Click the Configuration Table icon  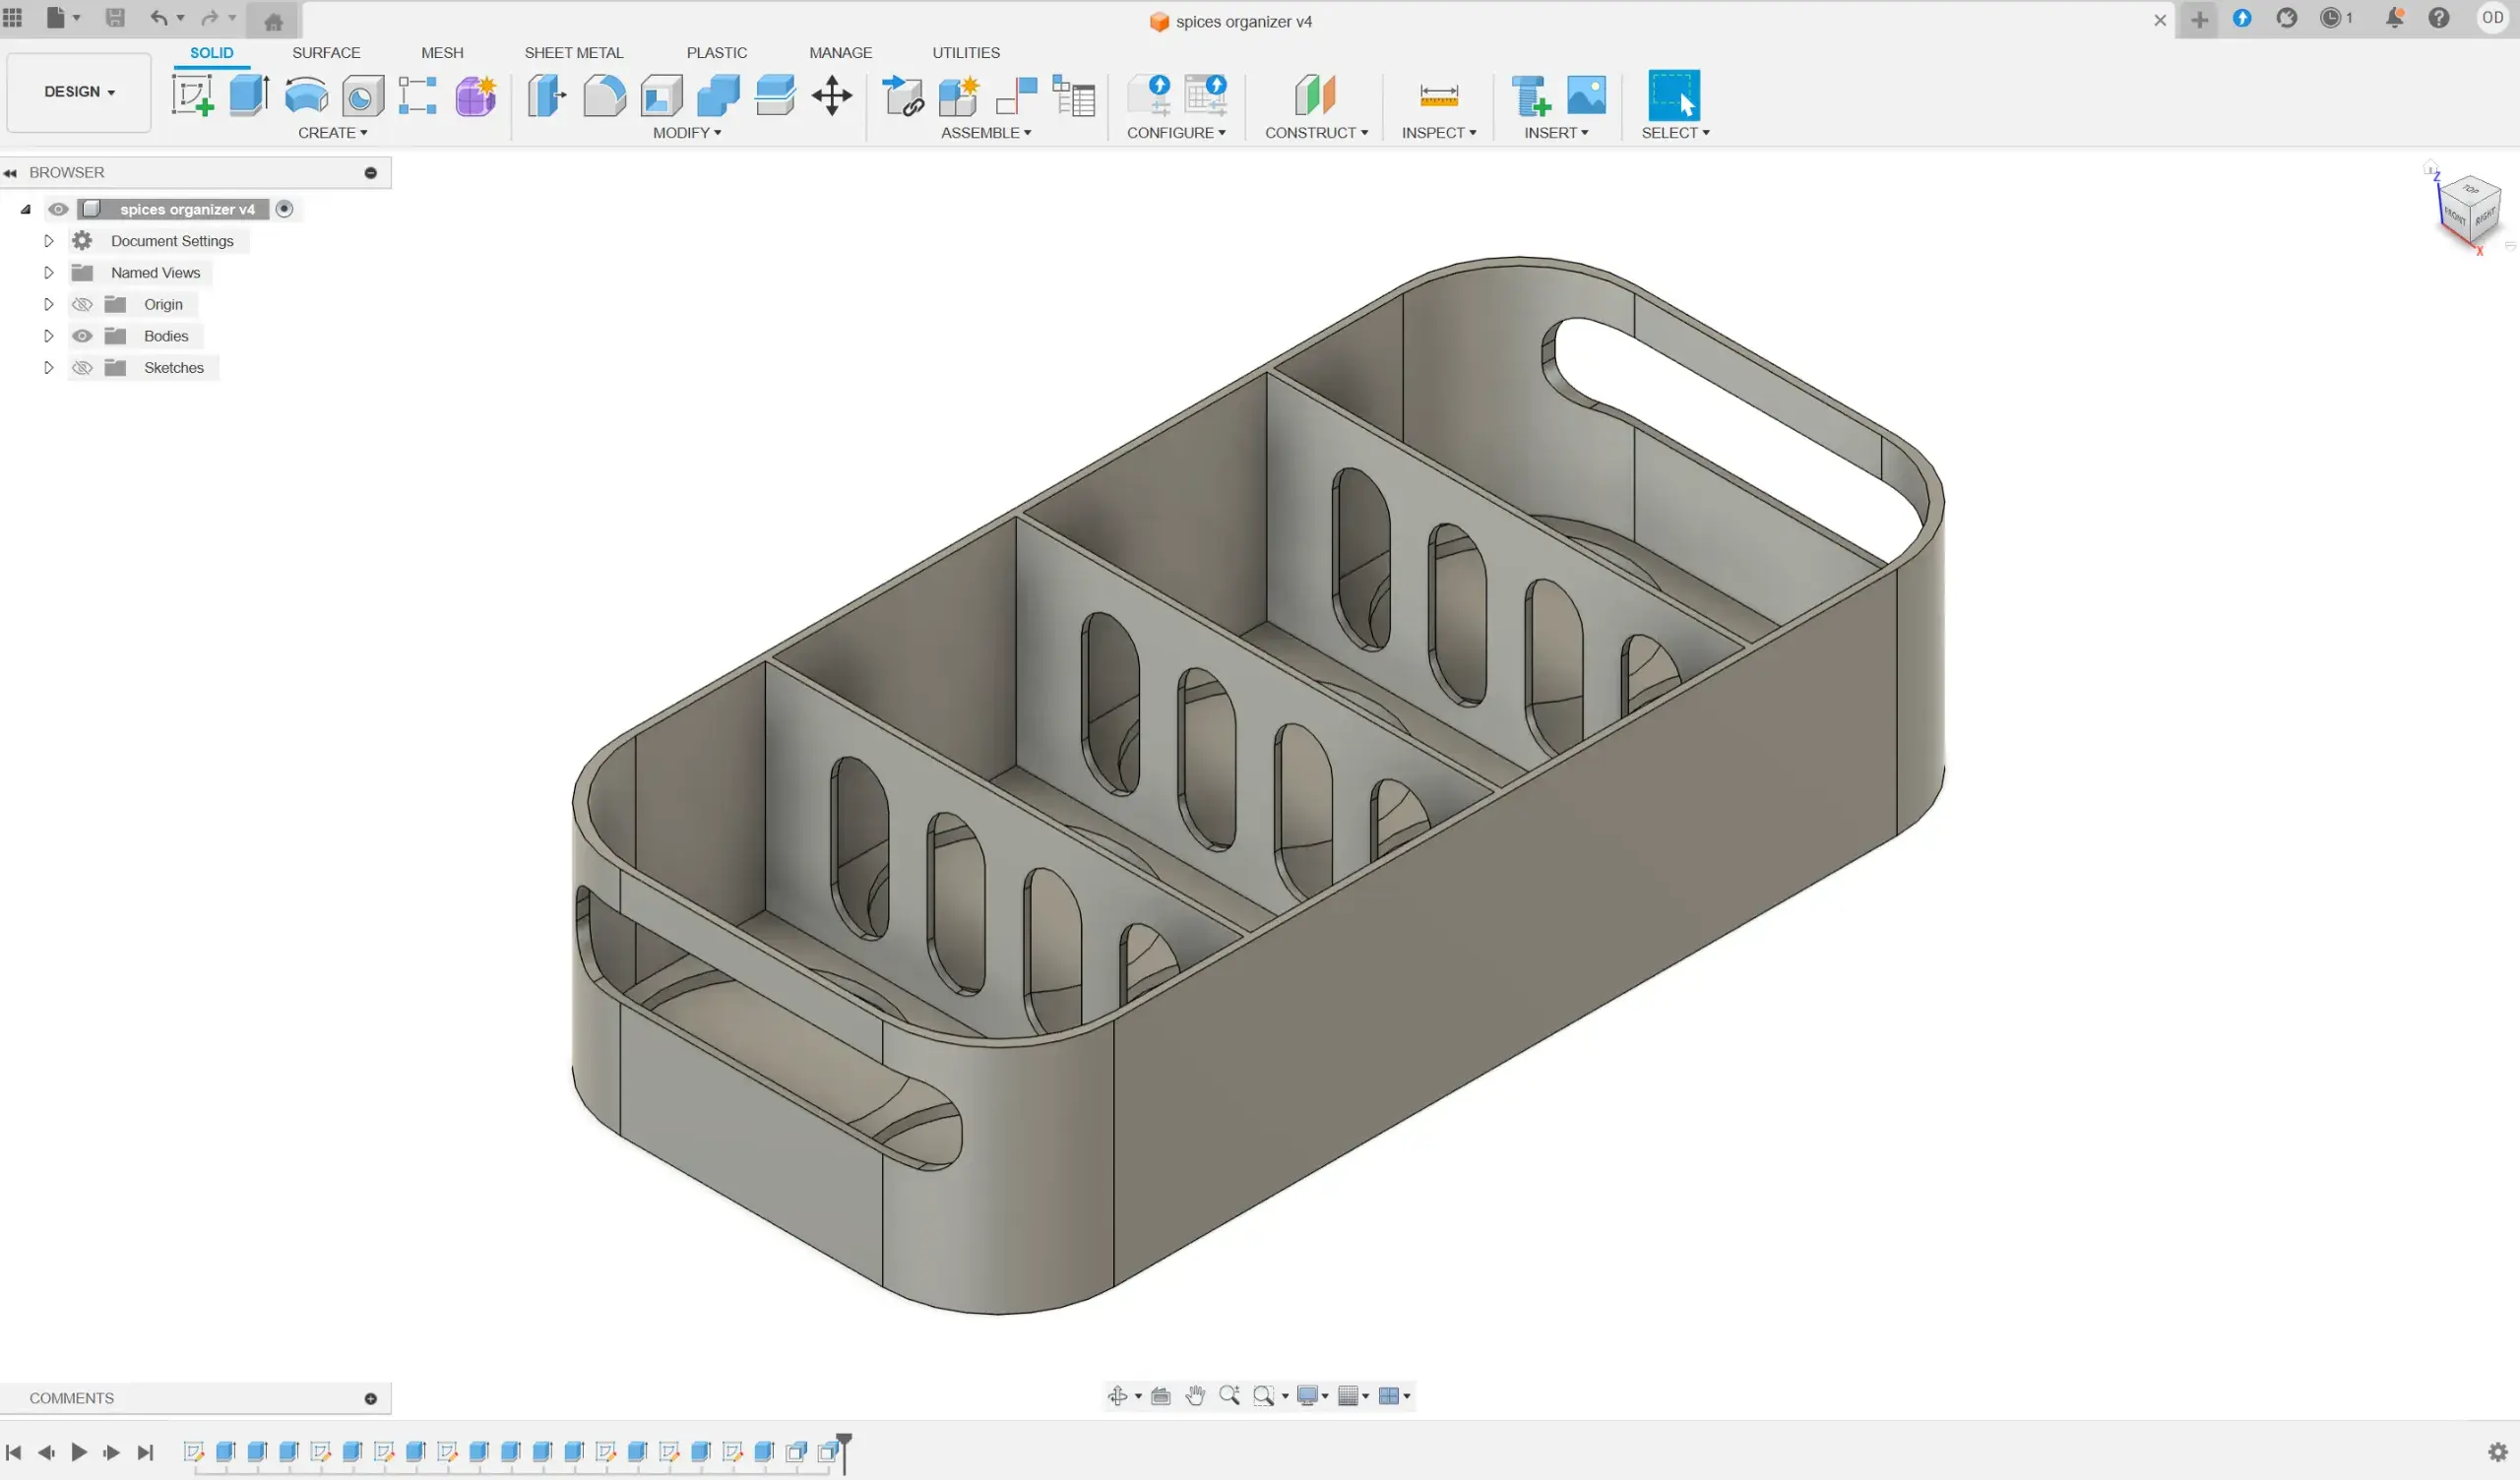[1206, 96]
